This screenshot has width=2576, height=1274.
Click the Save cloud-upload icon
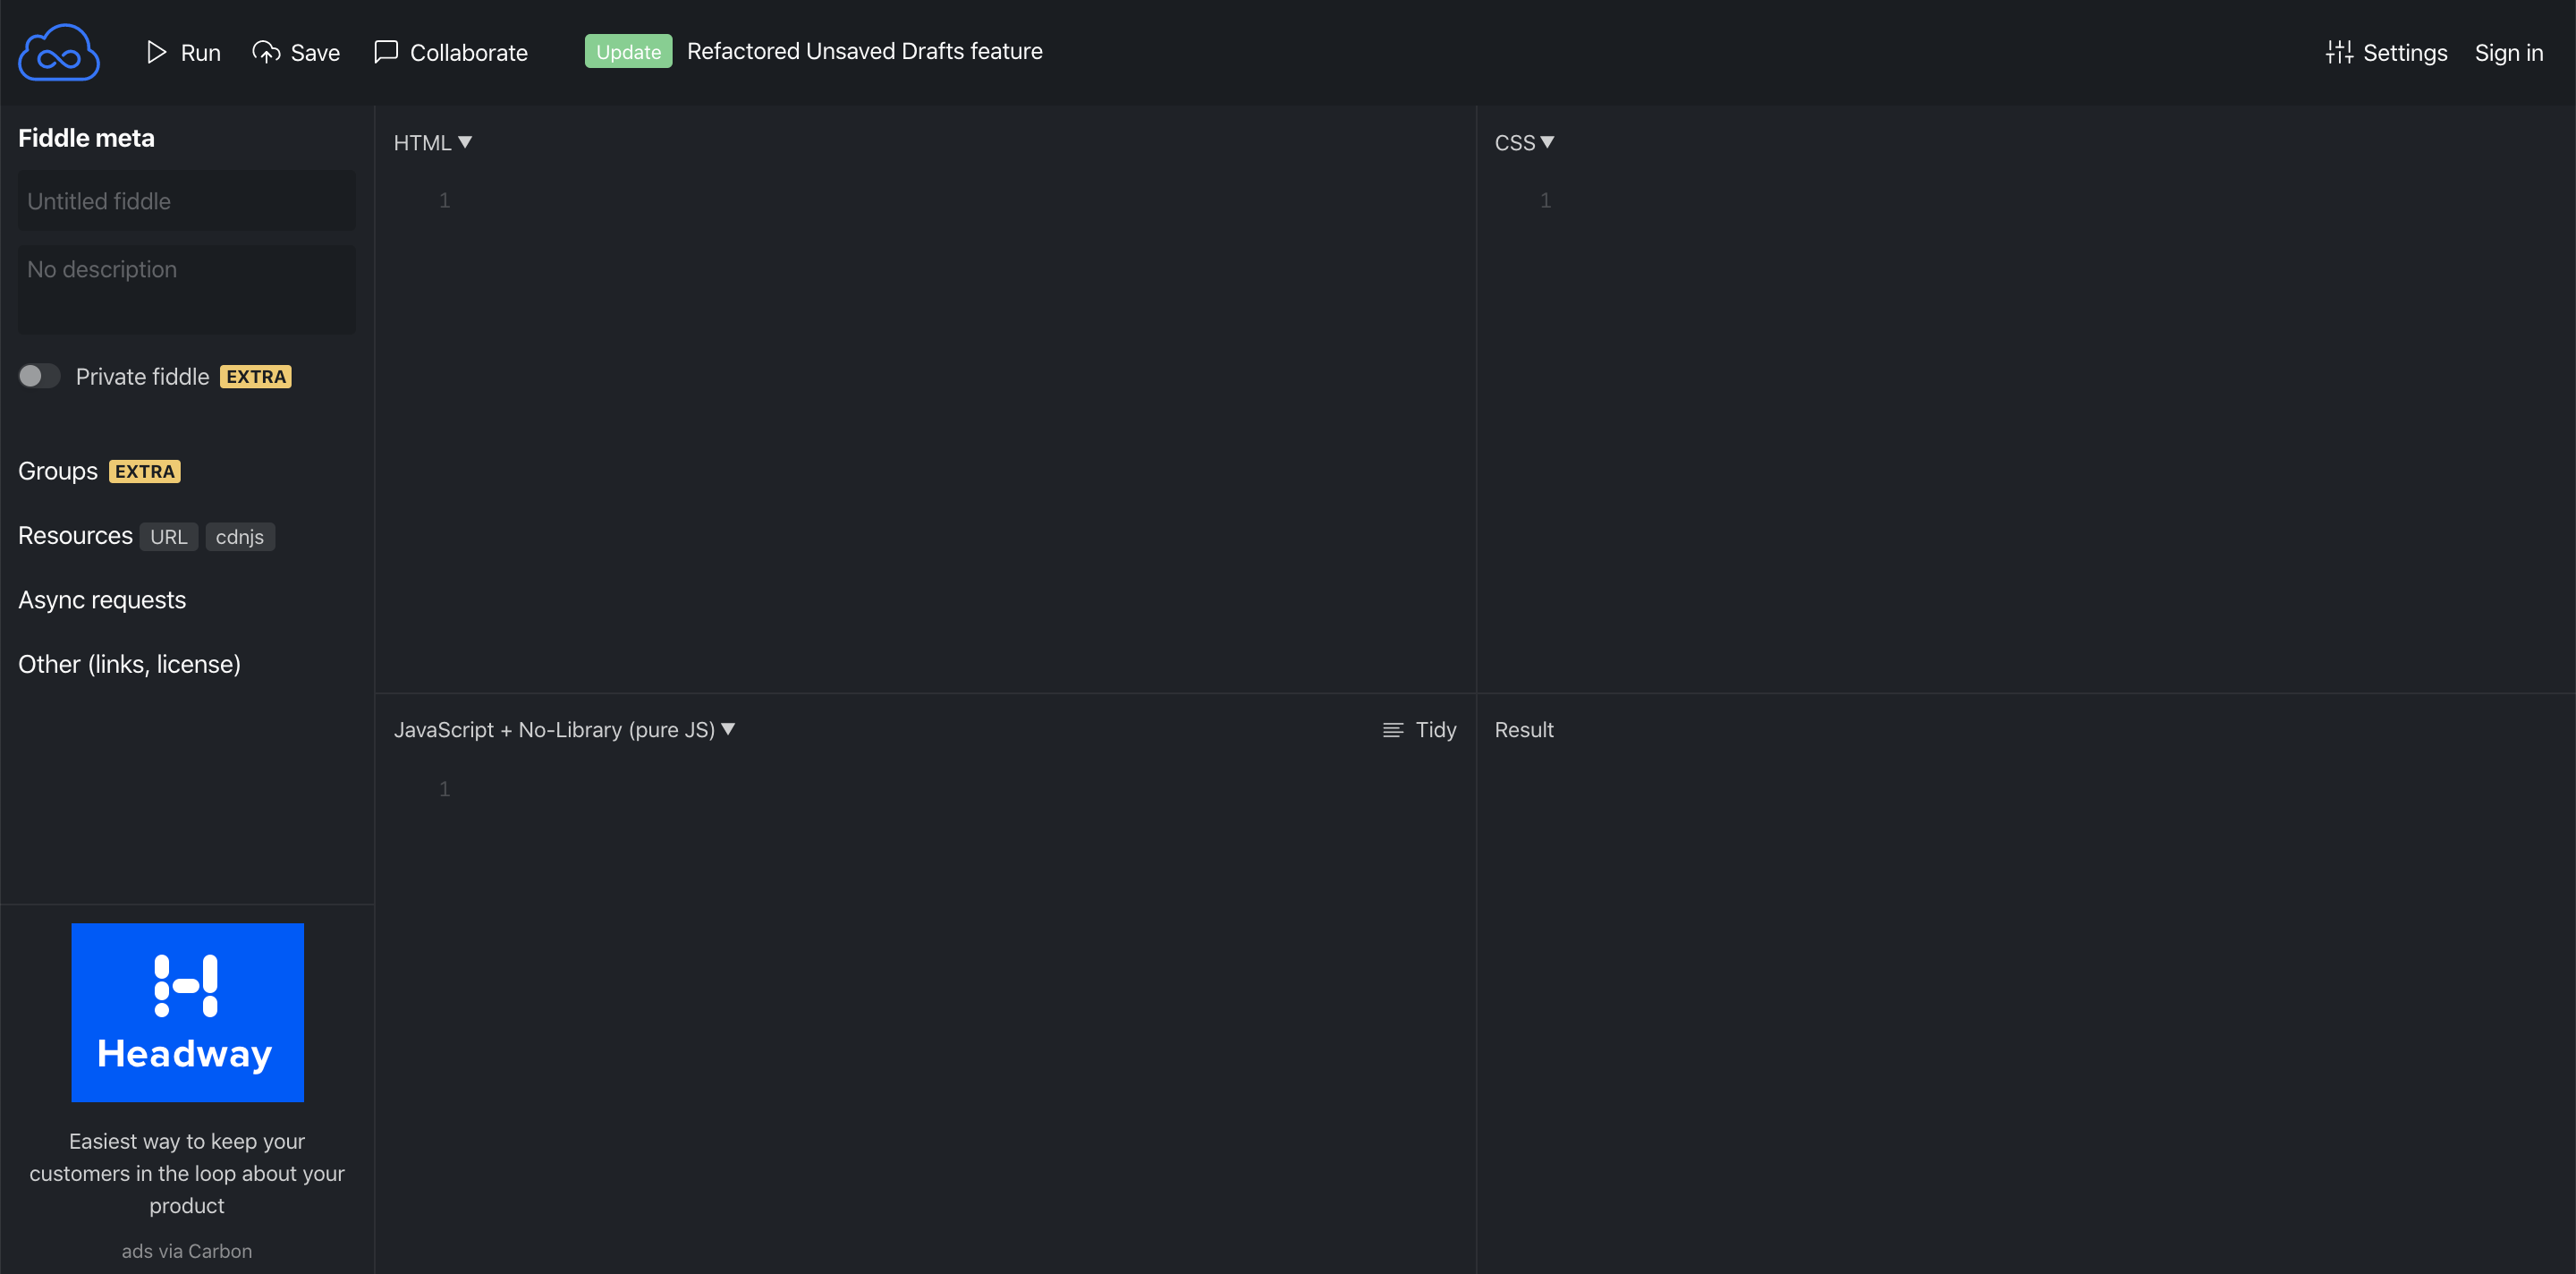tap(266, 52)
